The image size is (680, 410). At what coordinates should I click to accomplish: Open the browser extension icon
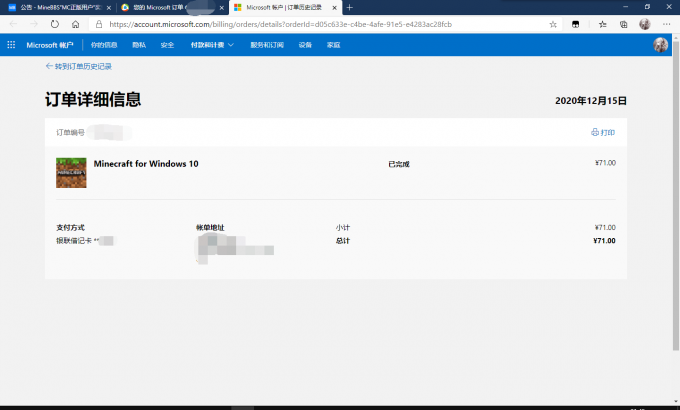click(575, 24)
